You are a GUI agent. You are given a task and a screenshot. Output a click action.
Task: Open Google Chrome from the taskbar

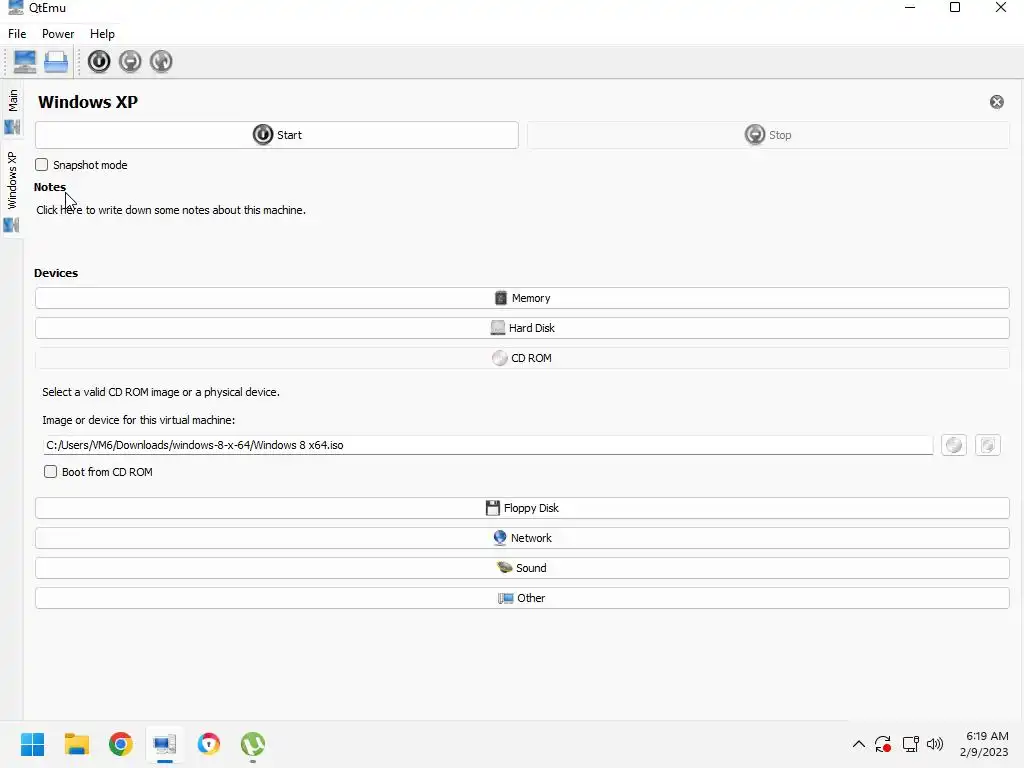121,744
